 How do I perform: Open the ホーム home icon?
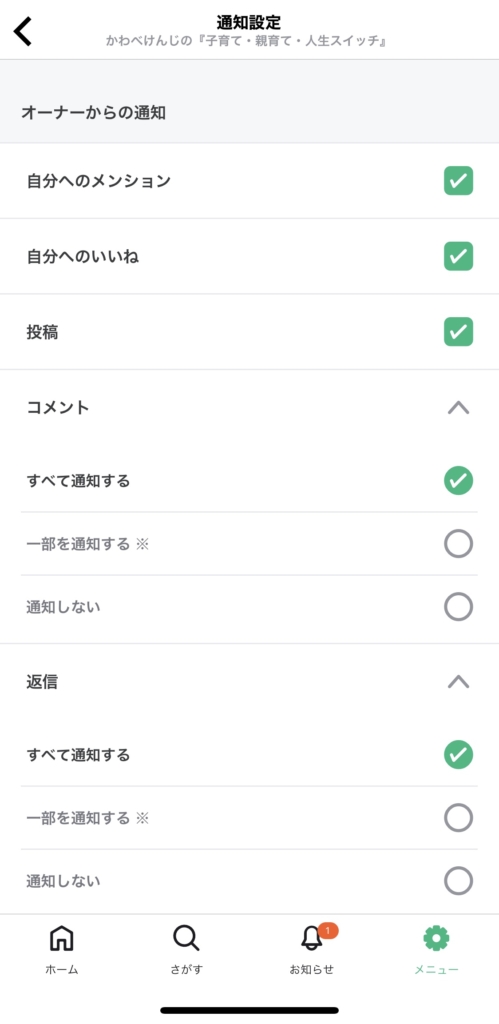coord(61,938)
